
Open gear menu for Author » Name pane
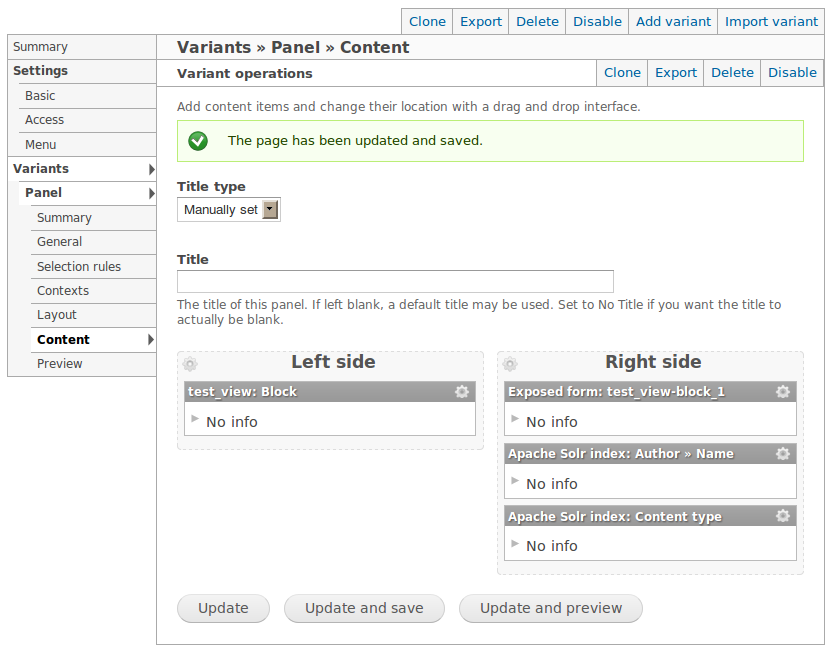(x=782, y=453)
